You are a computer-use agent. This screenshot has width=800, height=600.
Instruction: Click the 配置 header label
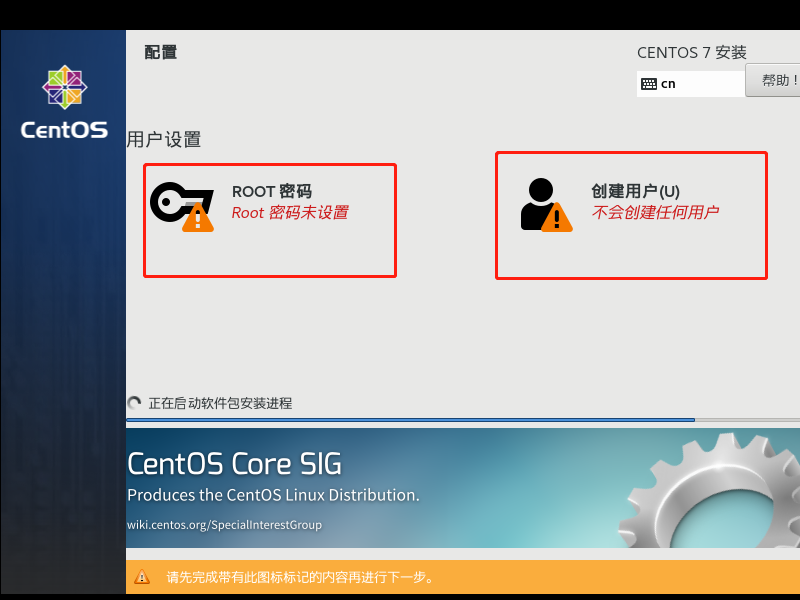click(x=159, y=51)
